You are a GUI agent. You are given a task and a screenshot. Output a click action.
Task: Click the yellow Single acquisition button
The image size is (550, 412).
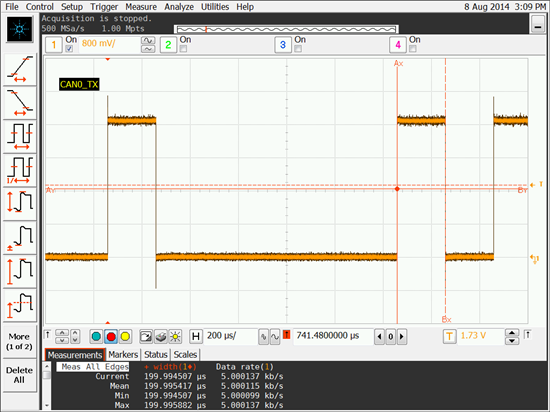pyautogui.click(x=125, y=337)
